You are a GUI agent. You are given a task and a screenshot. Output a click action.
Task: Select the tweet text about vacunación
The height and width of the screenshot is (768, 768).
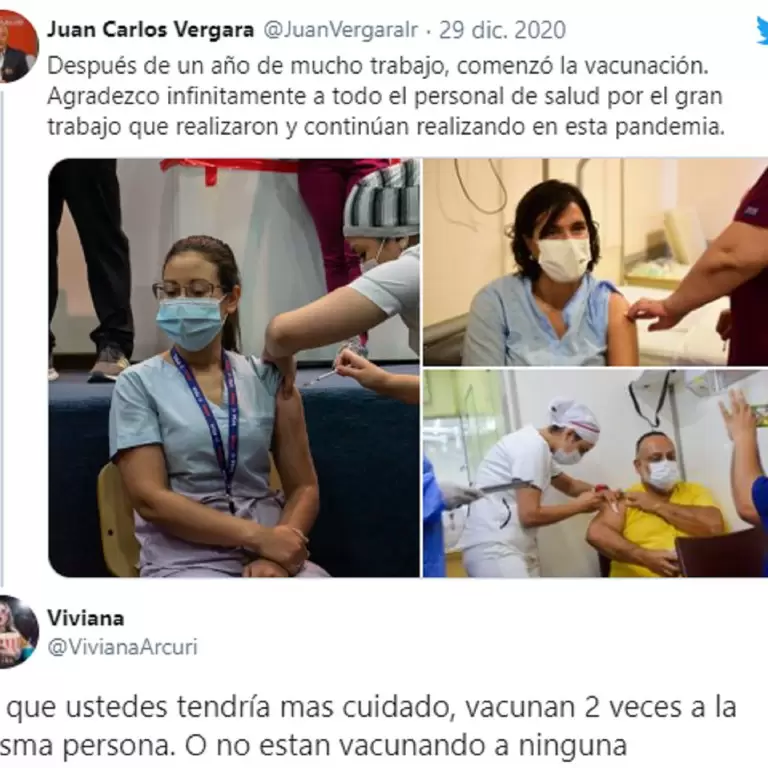386,96
